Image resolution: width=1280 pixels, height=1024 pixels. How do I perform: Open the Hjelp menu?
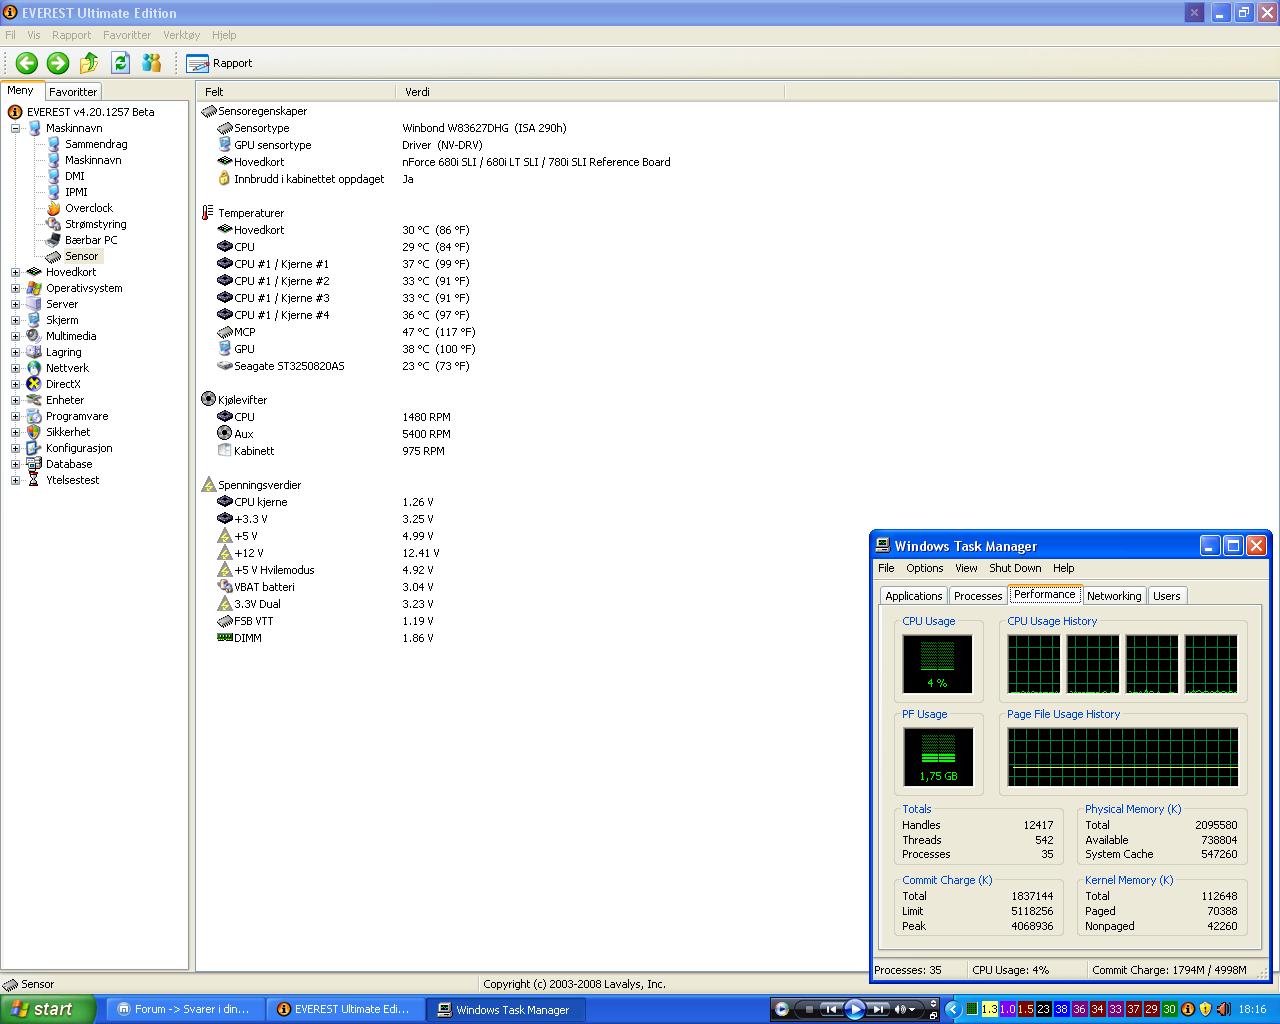(x=224, y=35)
